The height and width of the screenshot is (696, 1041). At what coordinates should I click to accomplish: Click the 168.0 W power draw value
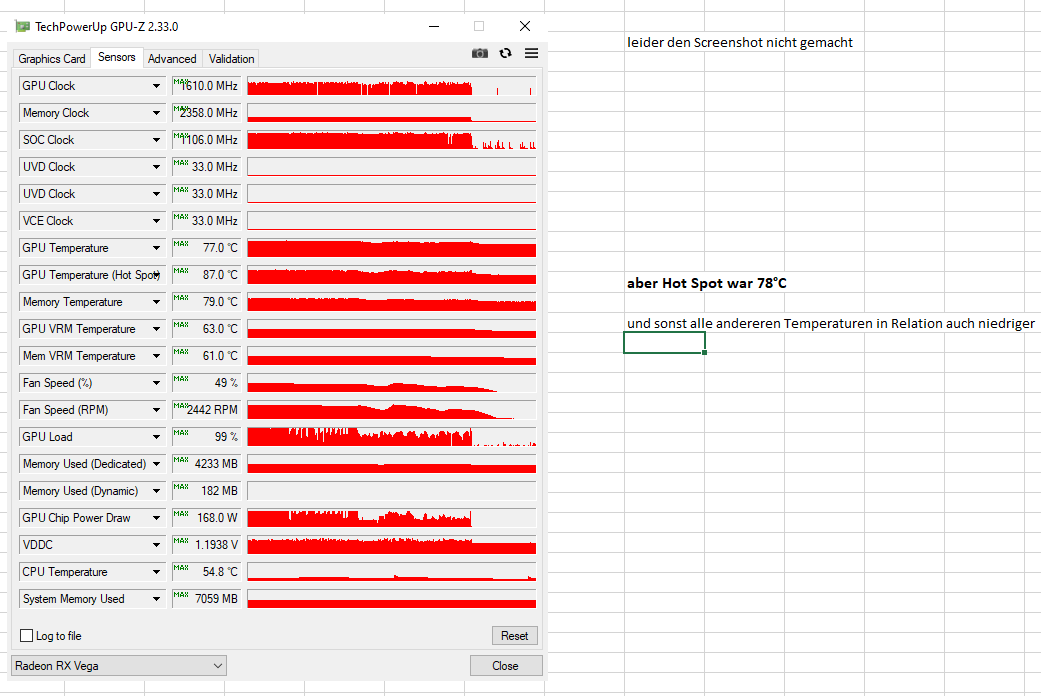pos(206,518)
